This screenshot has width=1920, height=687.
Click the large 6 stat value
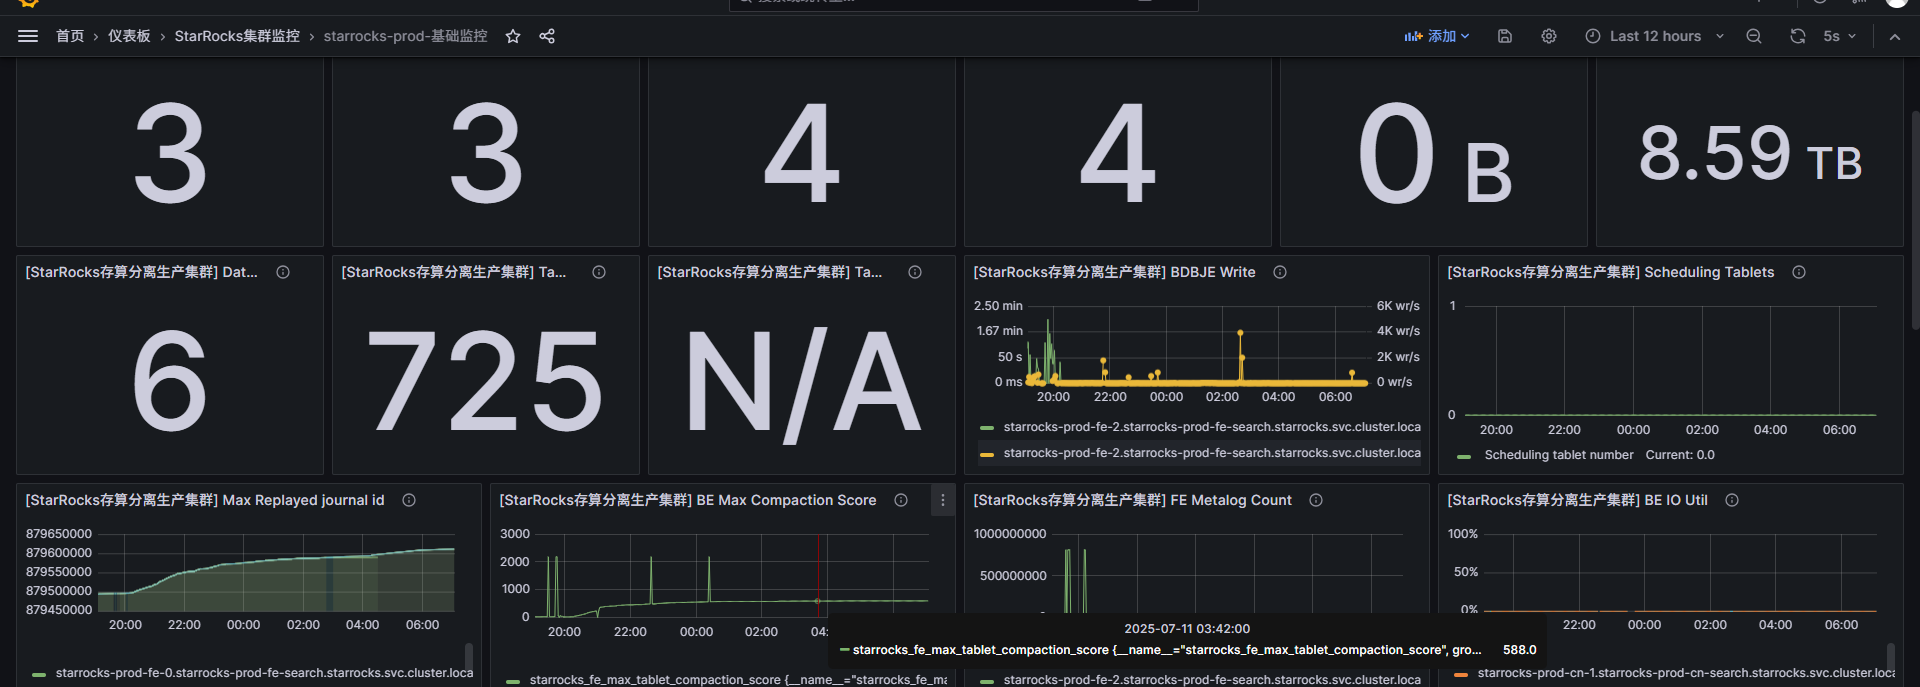(170, 381)
